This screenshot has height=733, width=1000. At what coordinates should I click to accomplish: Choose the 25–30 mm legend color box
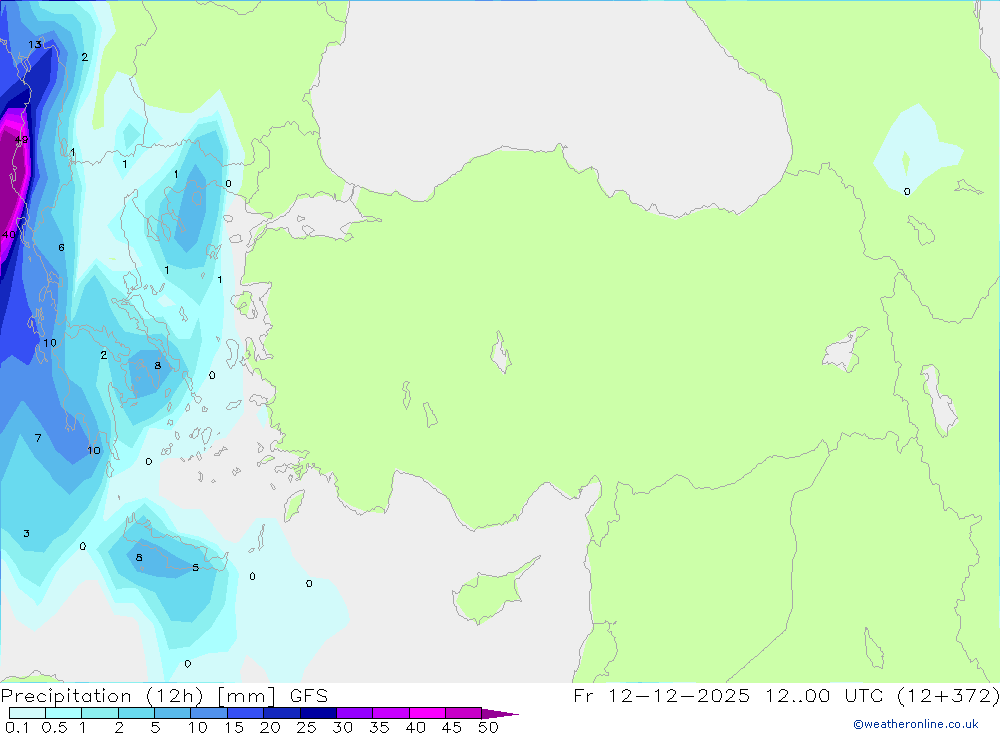click(318, 713)
